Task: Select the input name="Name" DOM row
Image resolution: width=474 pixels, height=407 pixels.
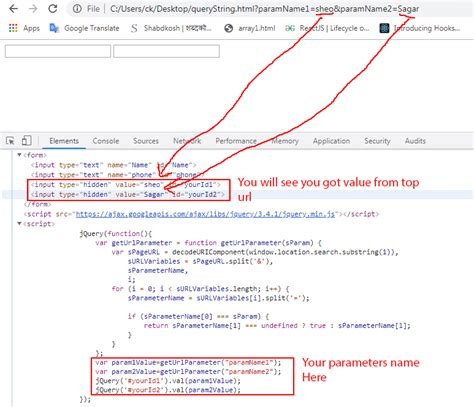Action: [x=113, y=165]
